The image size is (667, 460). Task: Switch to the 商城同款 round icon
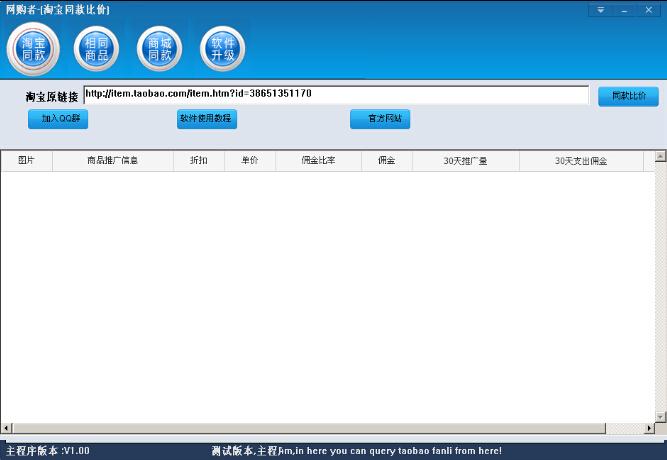point(159,49)
